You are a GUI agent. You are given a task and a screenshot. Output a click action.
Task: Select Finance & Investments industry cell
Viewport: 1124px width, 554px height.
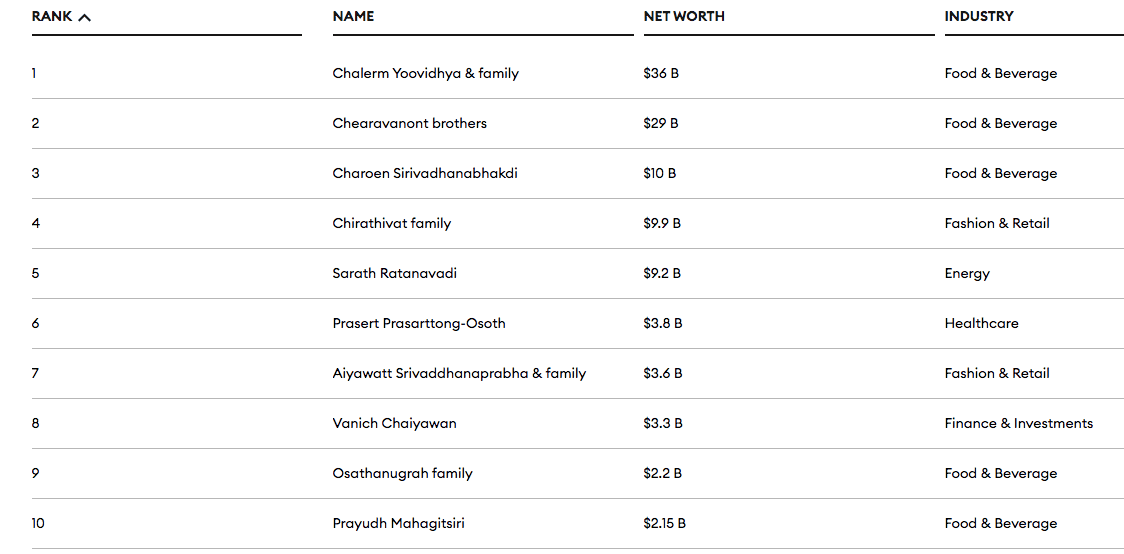pyautogui.click(x=1019, y=424)
